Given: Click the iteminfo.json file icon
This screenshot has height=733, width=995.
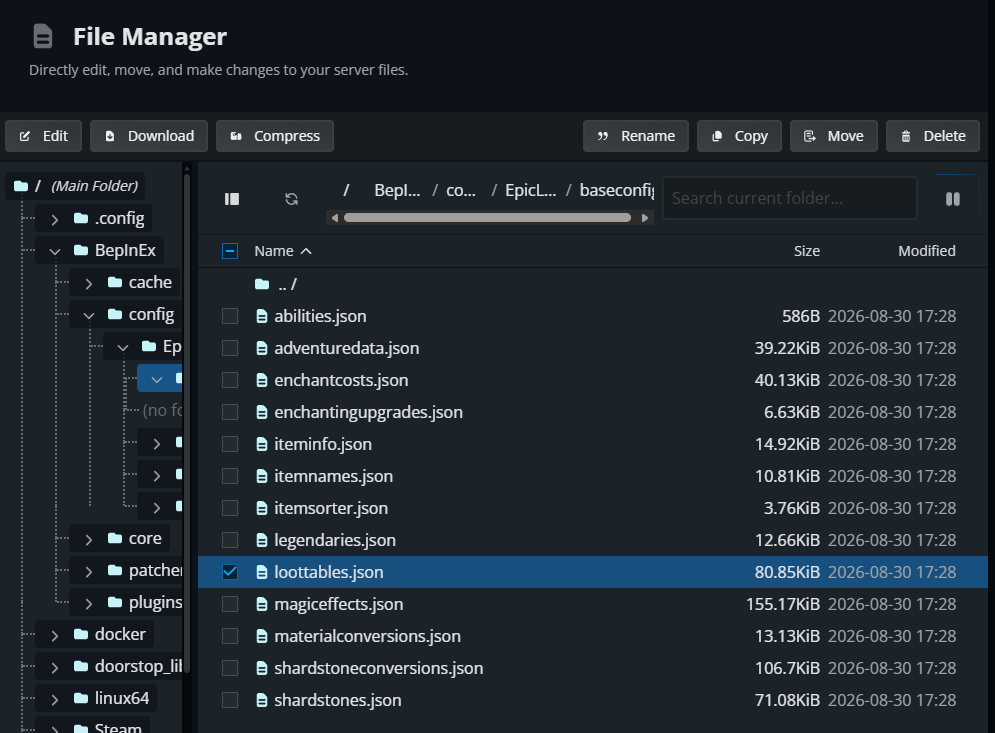Looking at the screenshot, I should pos(261,444).
